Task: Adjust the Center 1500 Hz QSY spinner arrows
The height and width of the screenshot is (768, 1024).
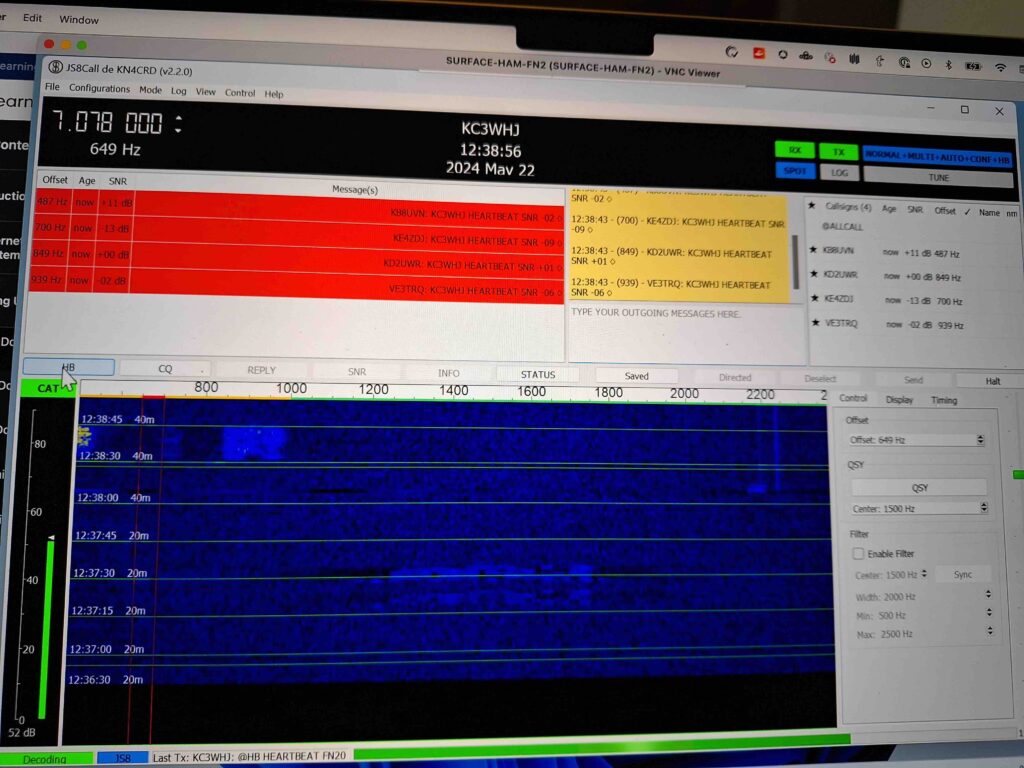Action: 984,507
